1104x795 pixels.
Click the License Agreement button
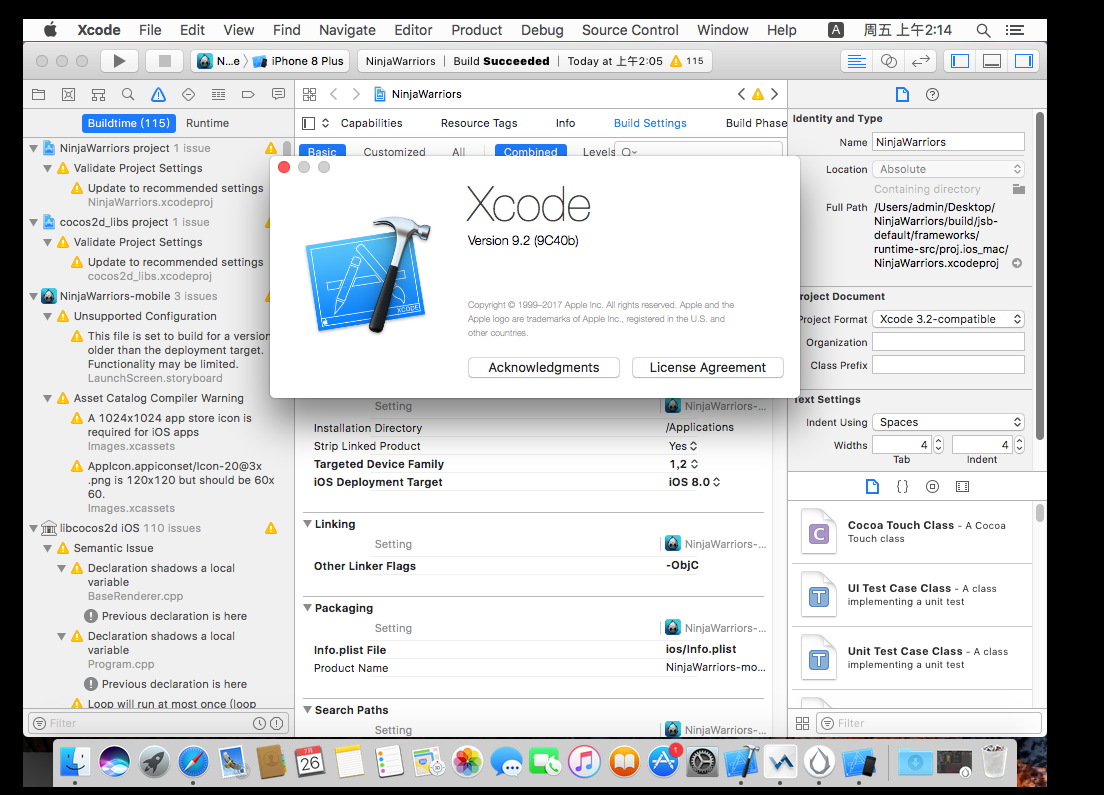[x=708, y=368]
